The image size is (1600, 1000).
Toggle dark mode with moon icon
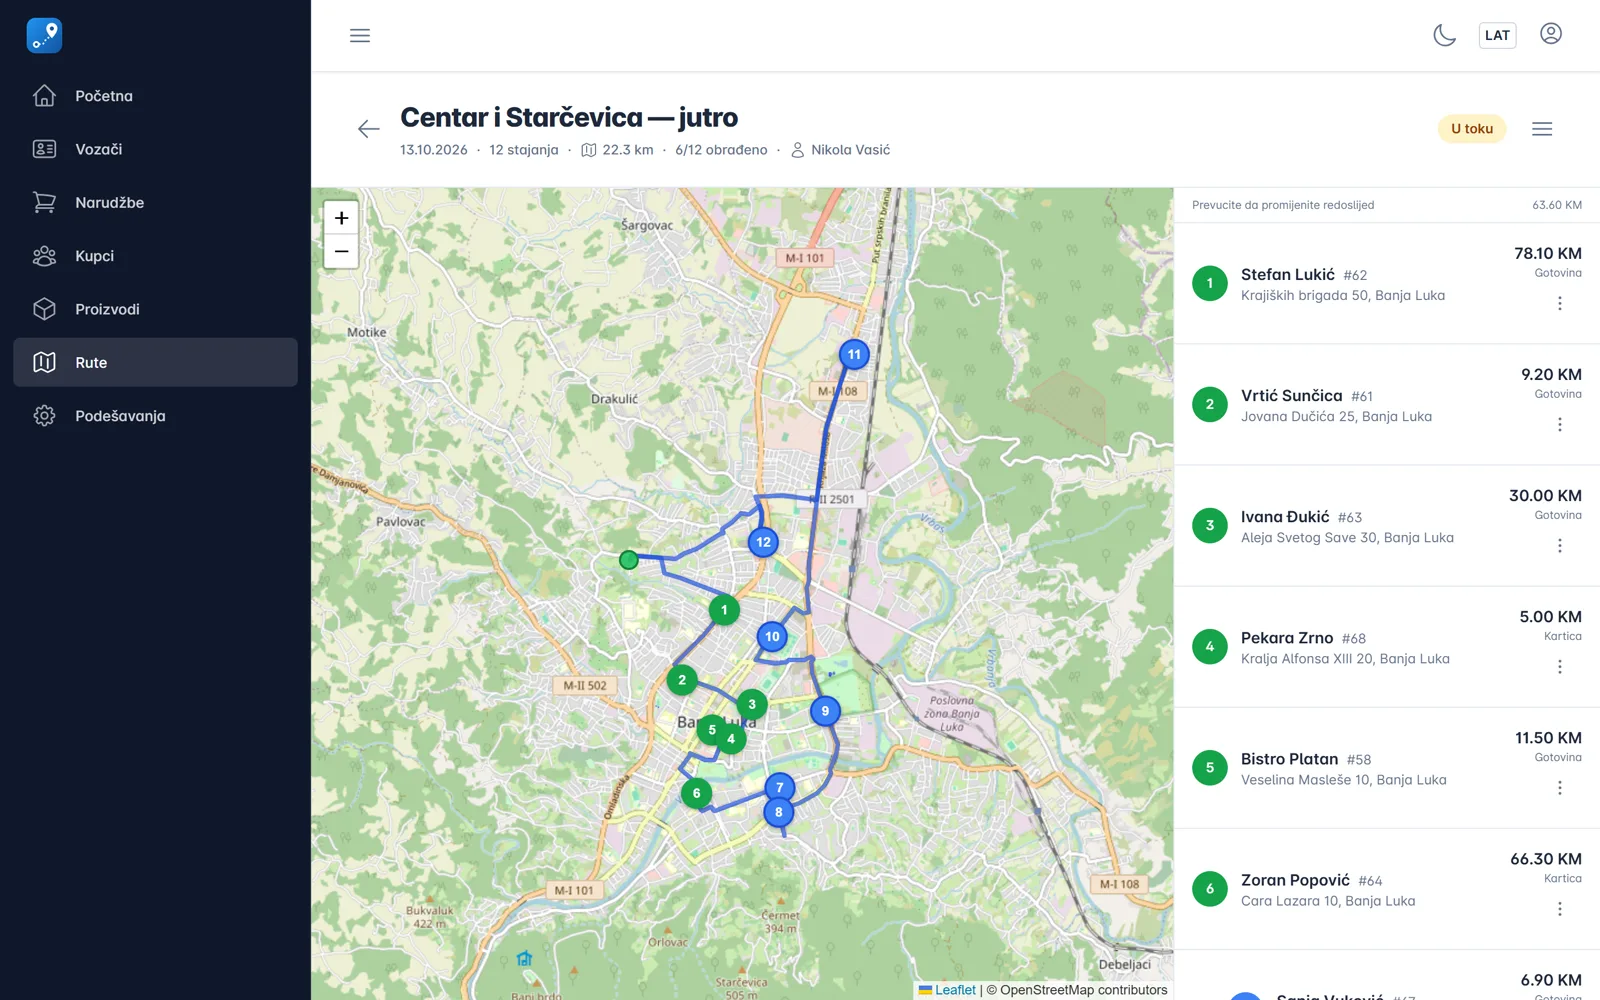pos(1444,36)
